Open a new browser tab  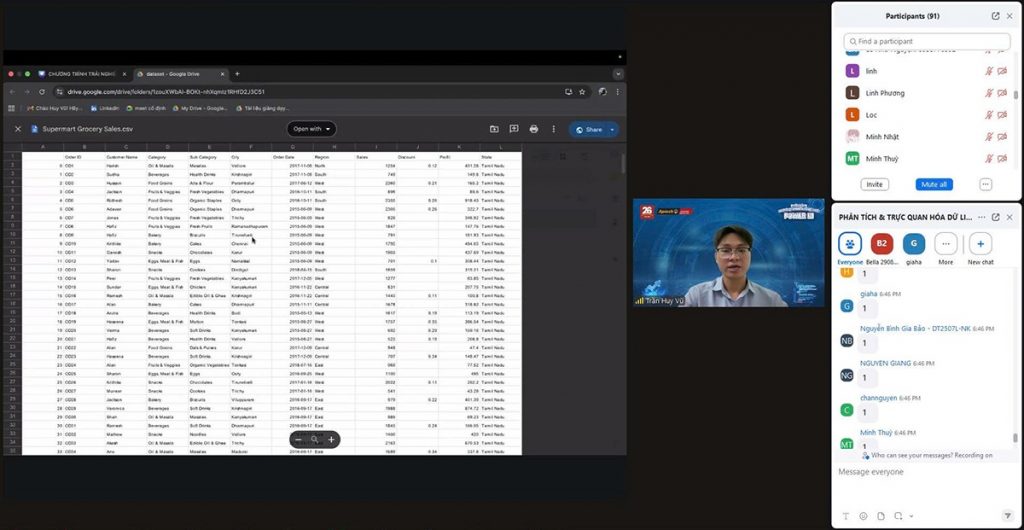237,74
